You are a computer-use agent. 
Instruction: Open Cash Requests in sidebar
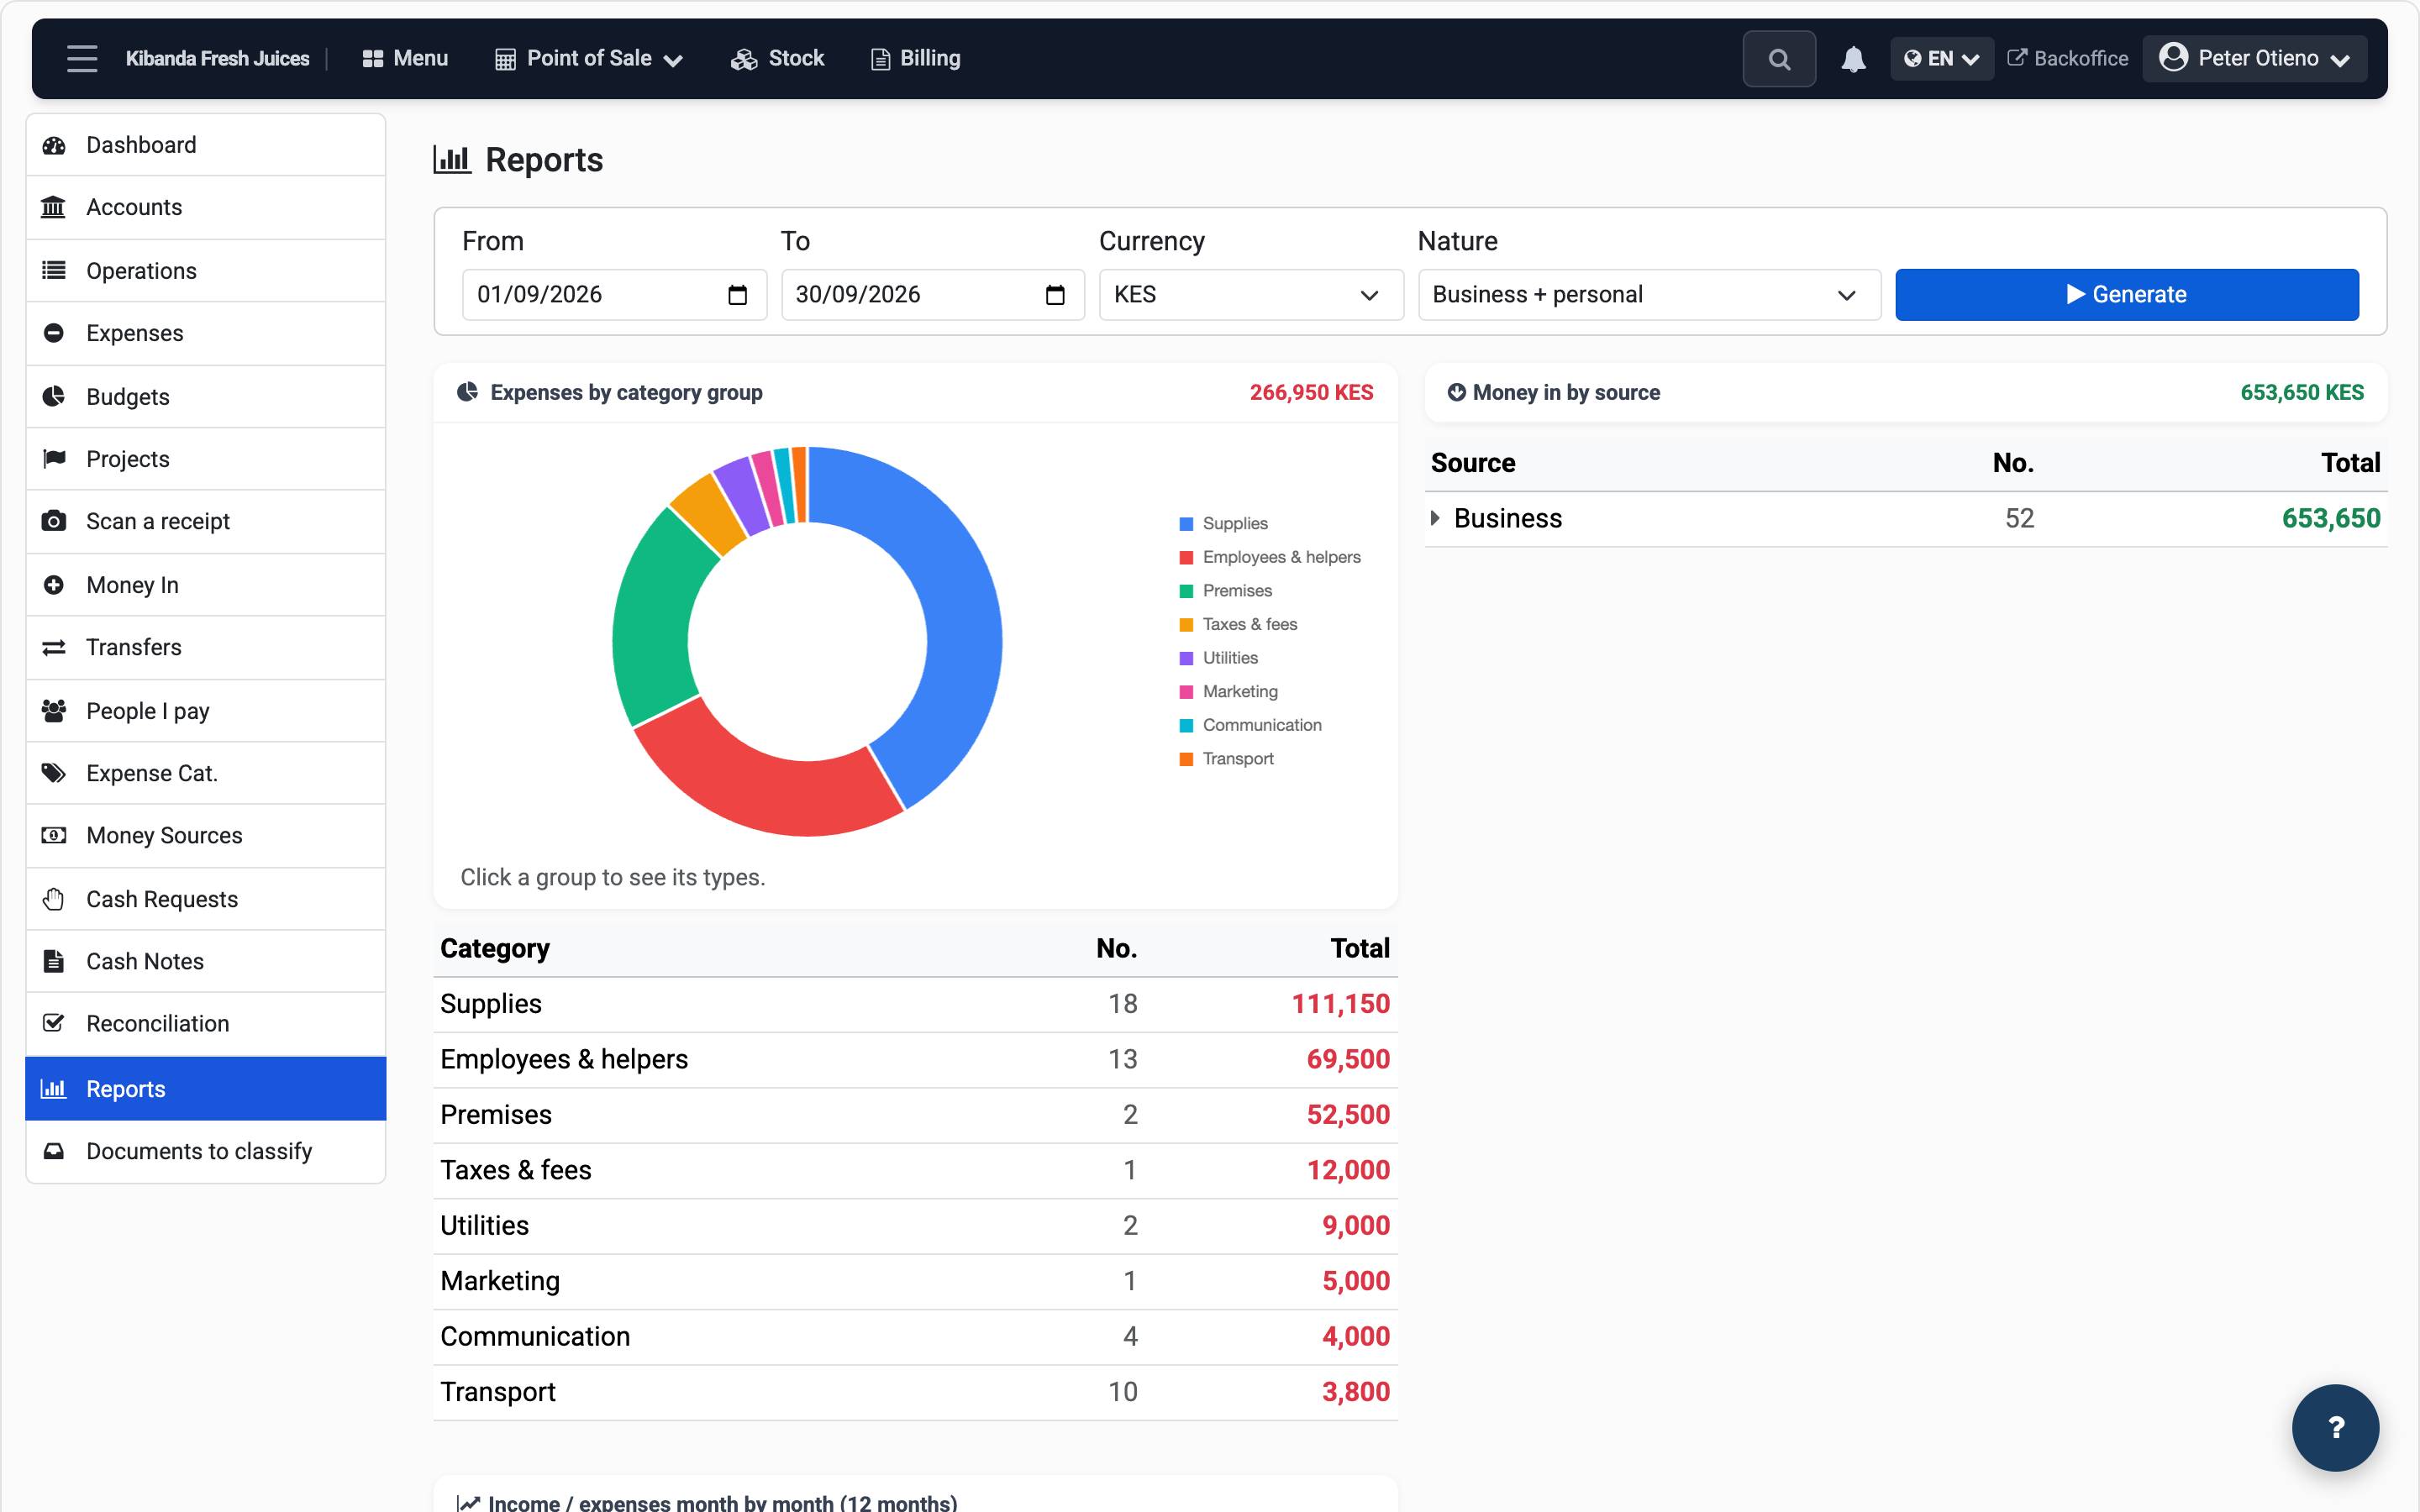tap(206, 899)
